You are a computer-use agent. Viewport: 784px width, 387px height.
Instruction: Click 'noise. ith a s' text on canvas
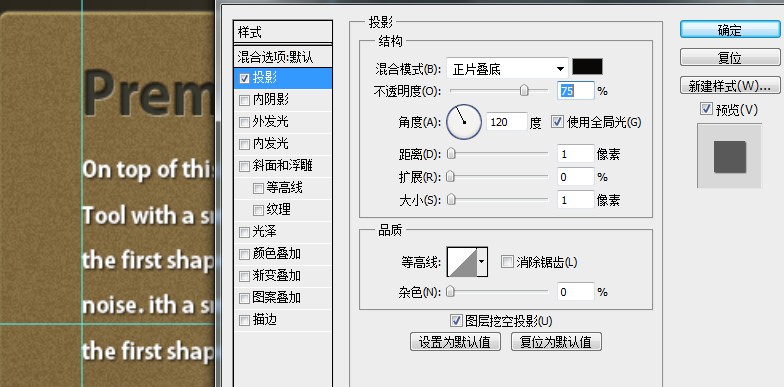148,305
